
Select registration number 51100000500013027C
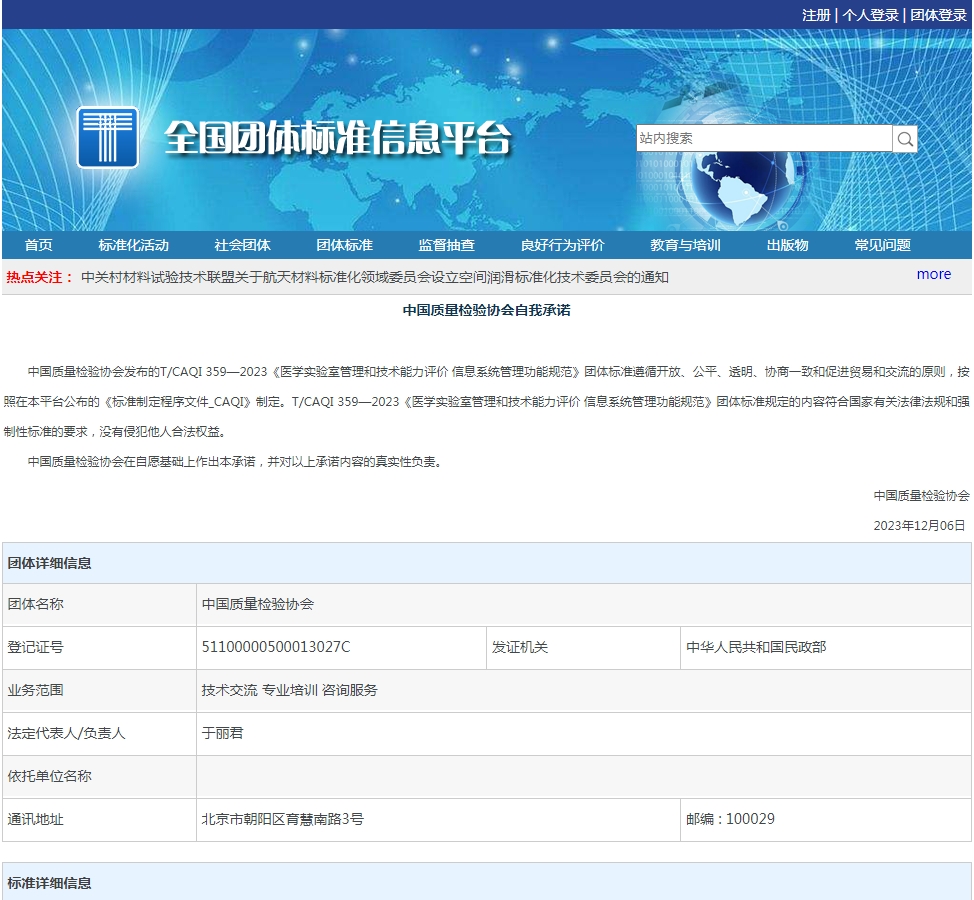(276, 647)
